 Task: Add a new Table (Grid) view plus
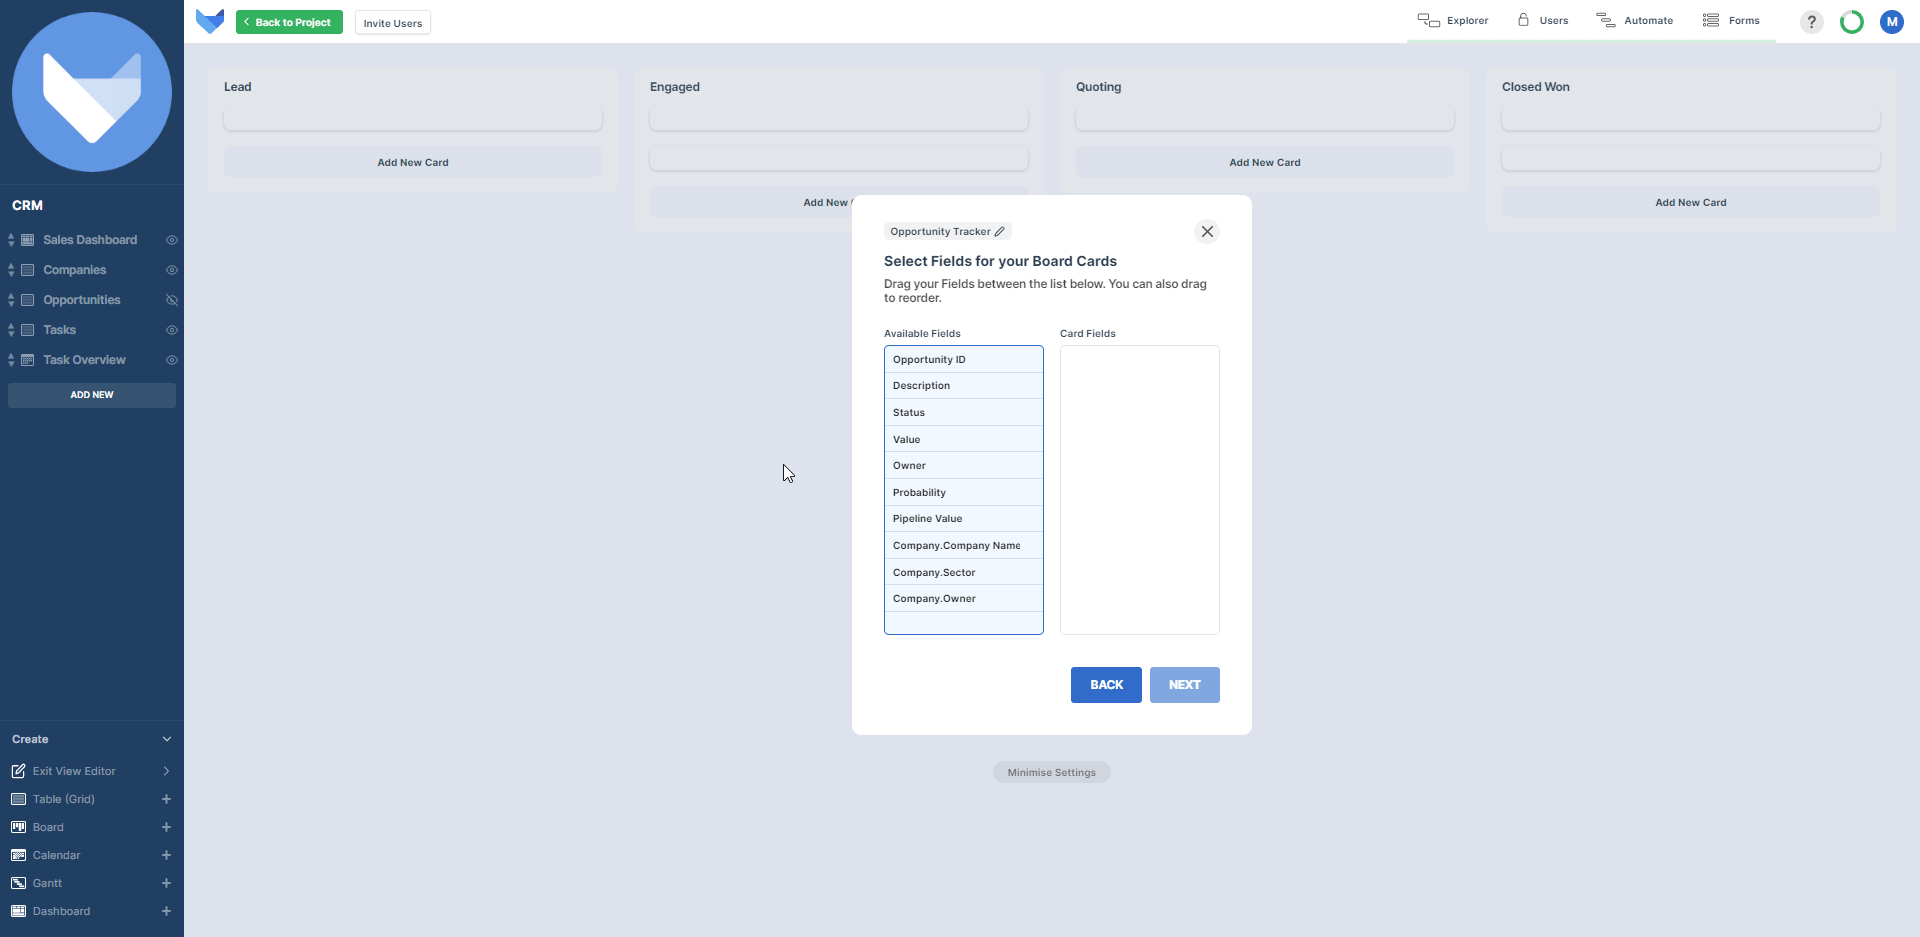coord(166,799)
